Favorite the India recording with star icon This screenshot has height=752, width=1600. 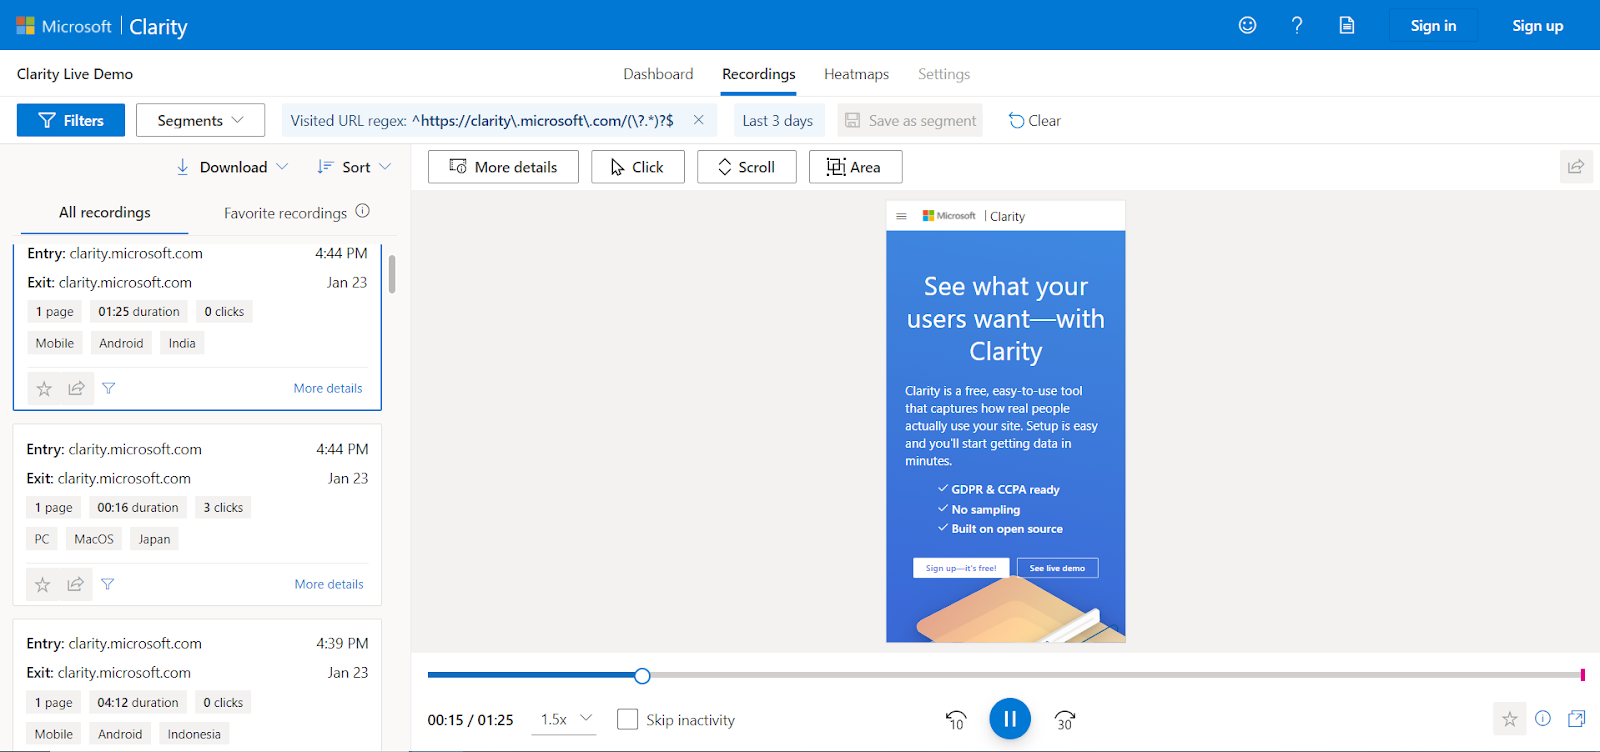point(44,388)
